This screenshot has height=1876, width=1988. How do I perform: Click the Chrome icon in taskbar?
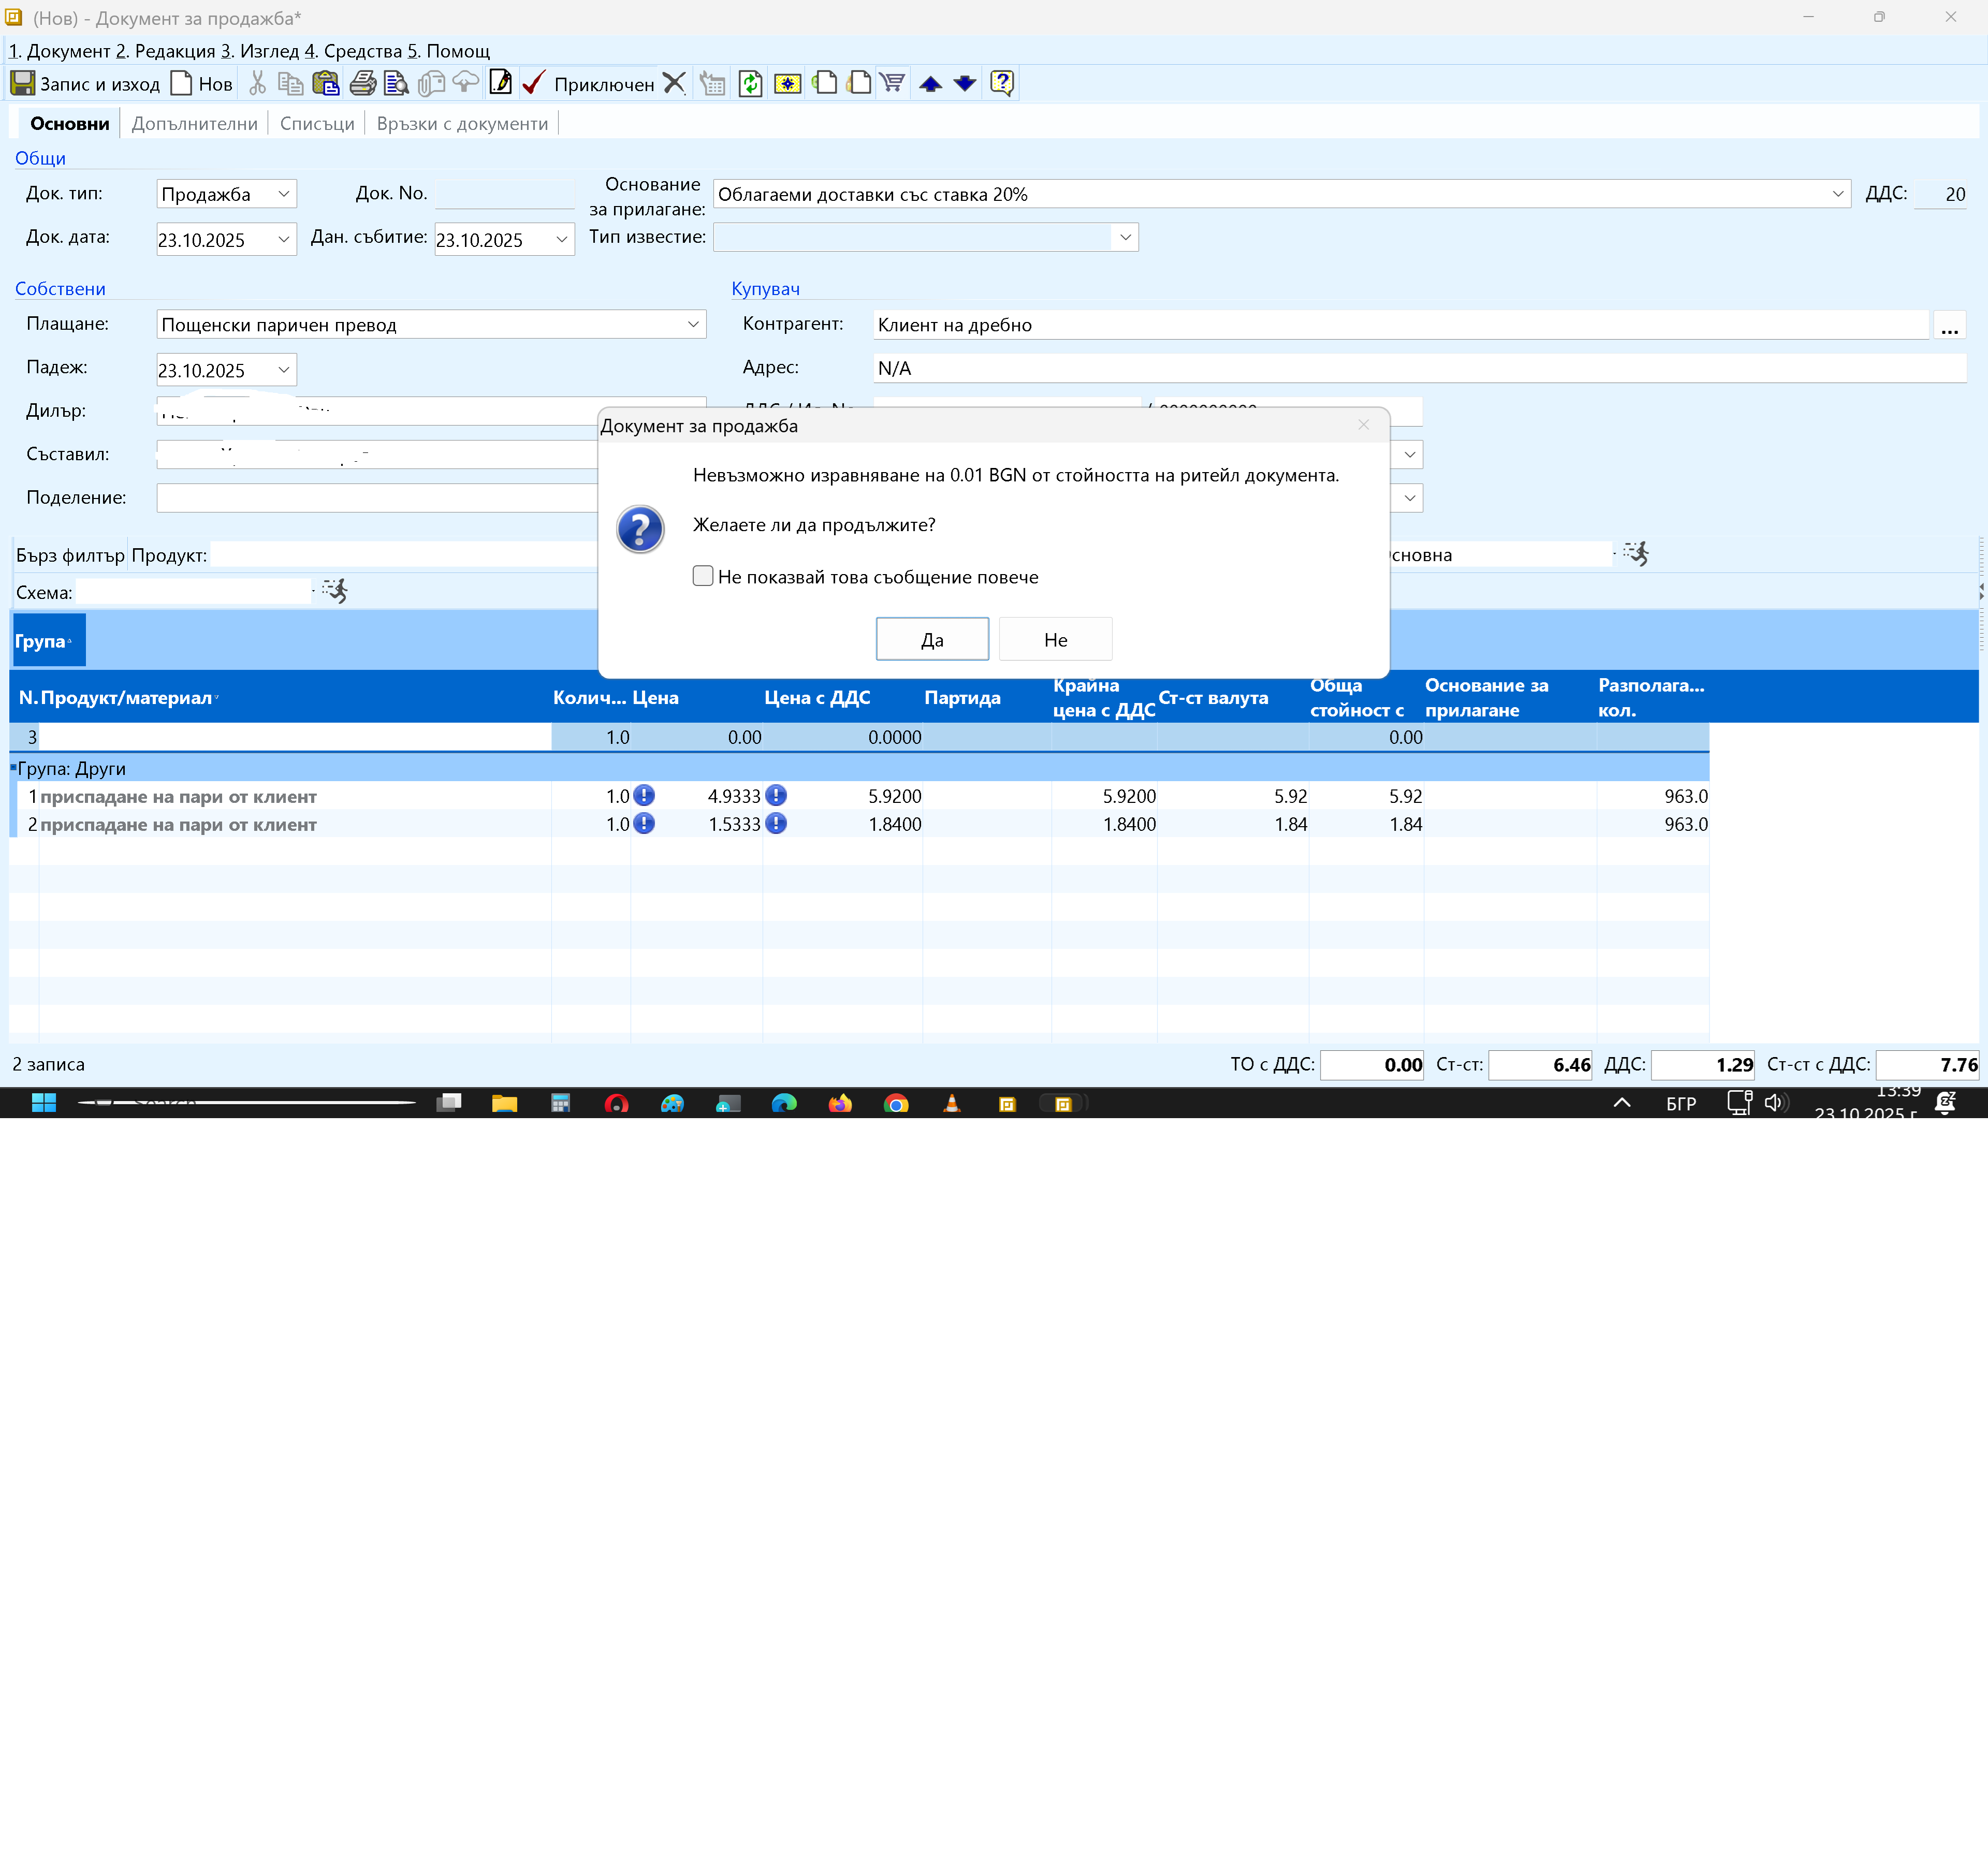click(896, 1104)
